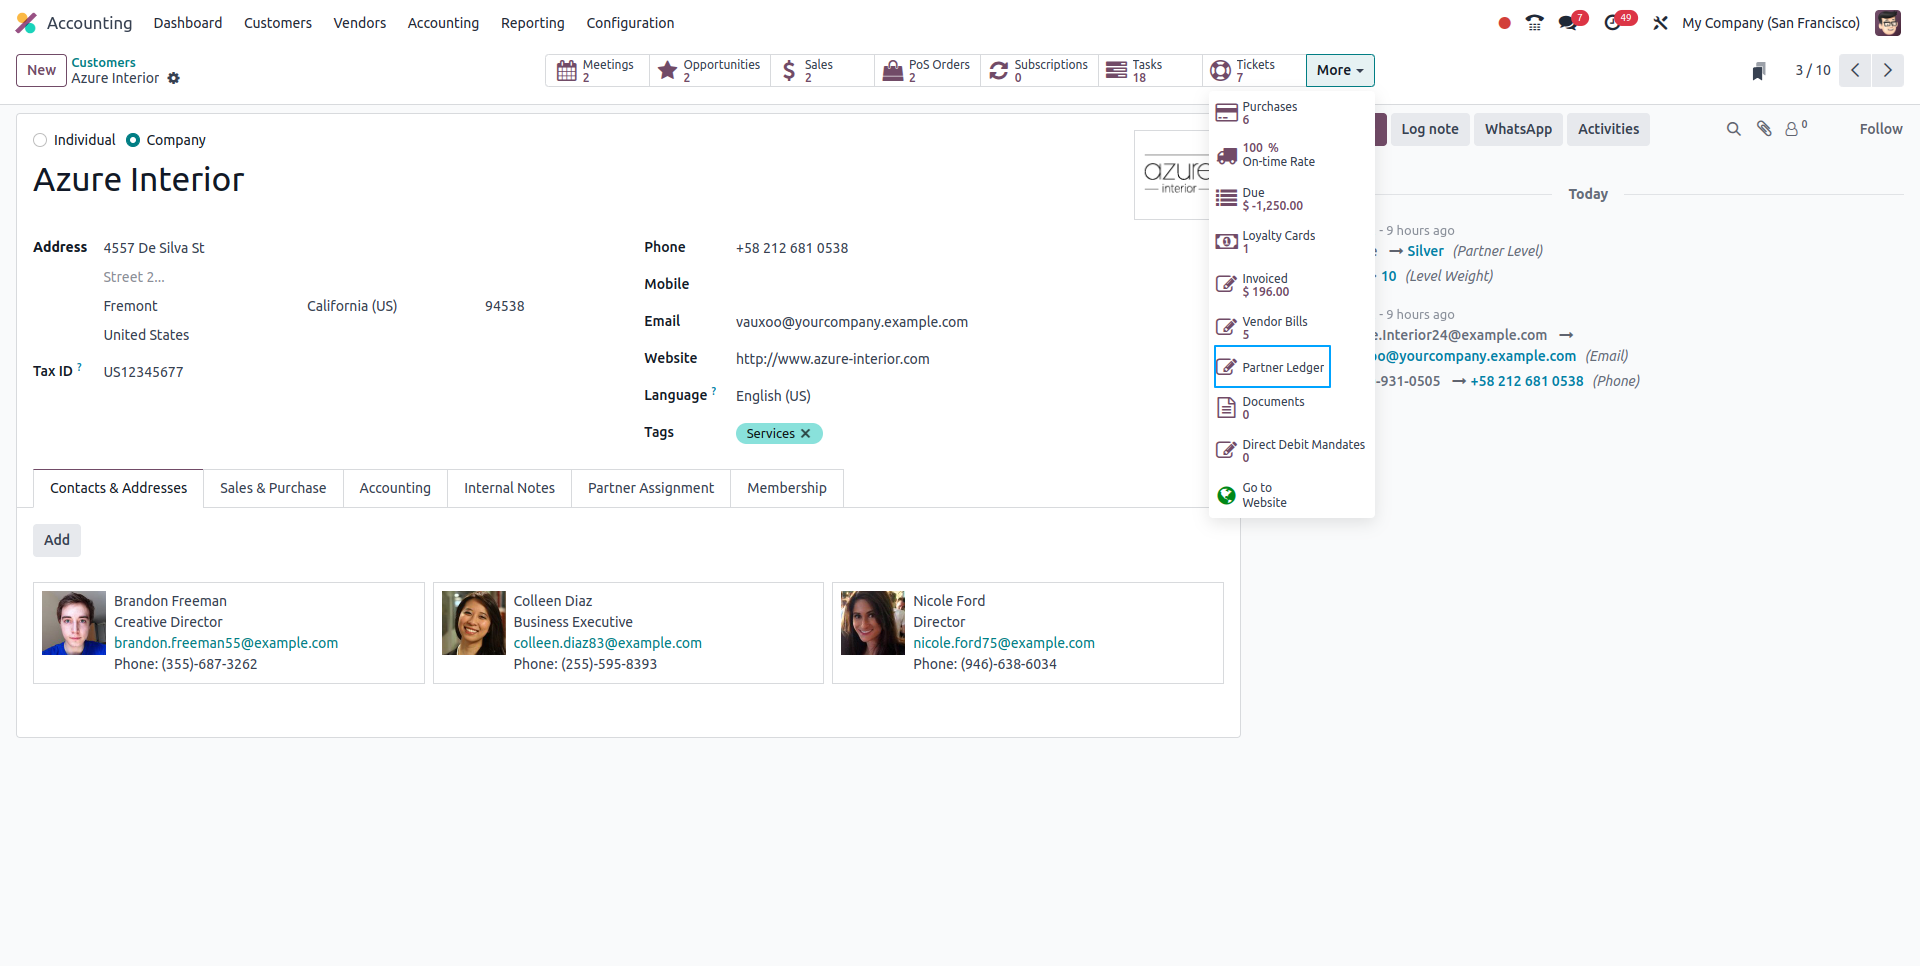
Task: Open the VoIP phone icon
Action: click(x=1535, y=23)
